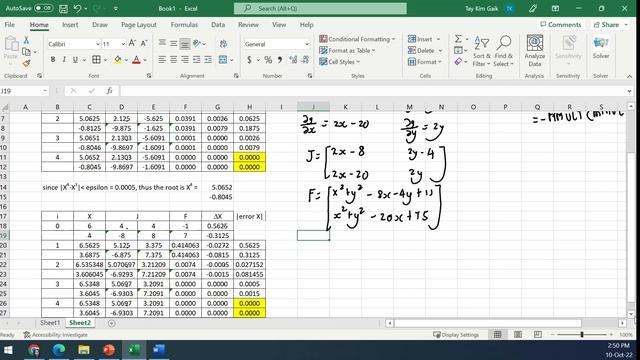Click the Find & Select magnifier icon
This screenshot has height=360, width=640.
click(x=503, y=51)
